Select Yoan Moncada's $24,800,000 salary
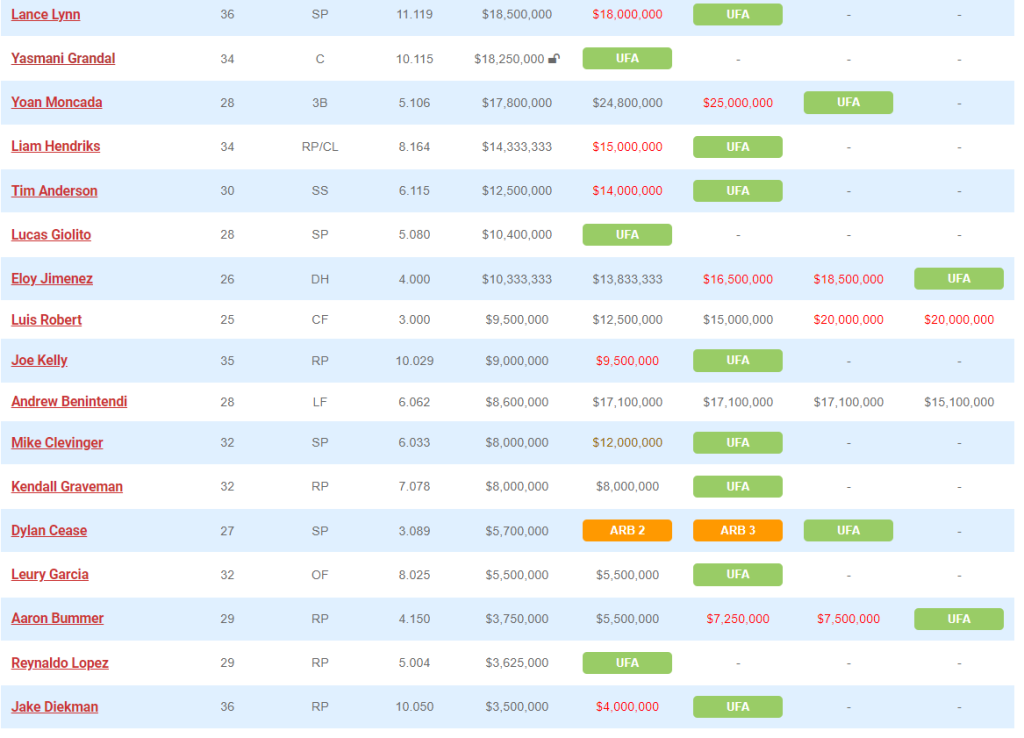The height and width of the screenshot is (738, 1024). tap(627, 103)
